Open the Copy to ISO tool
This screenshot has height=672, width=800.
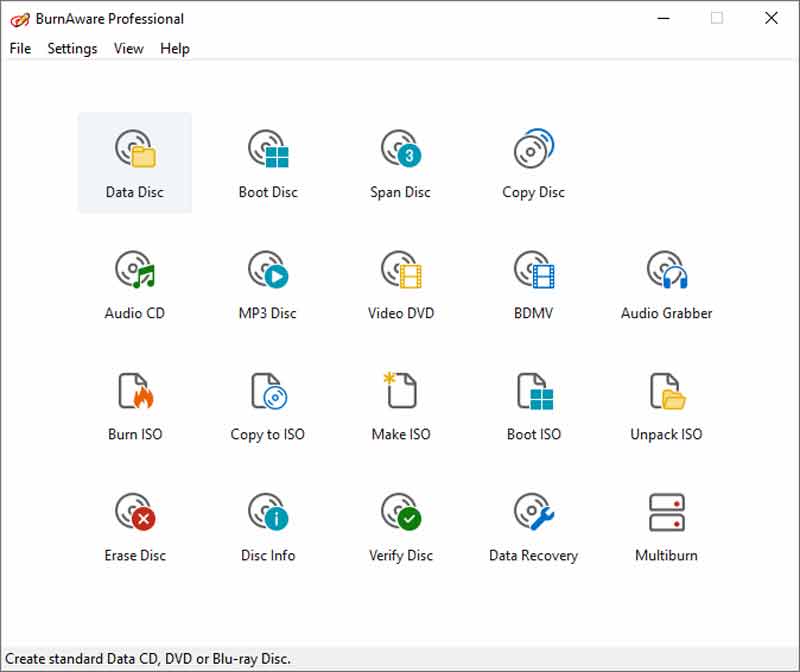(x=268, y=393)
